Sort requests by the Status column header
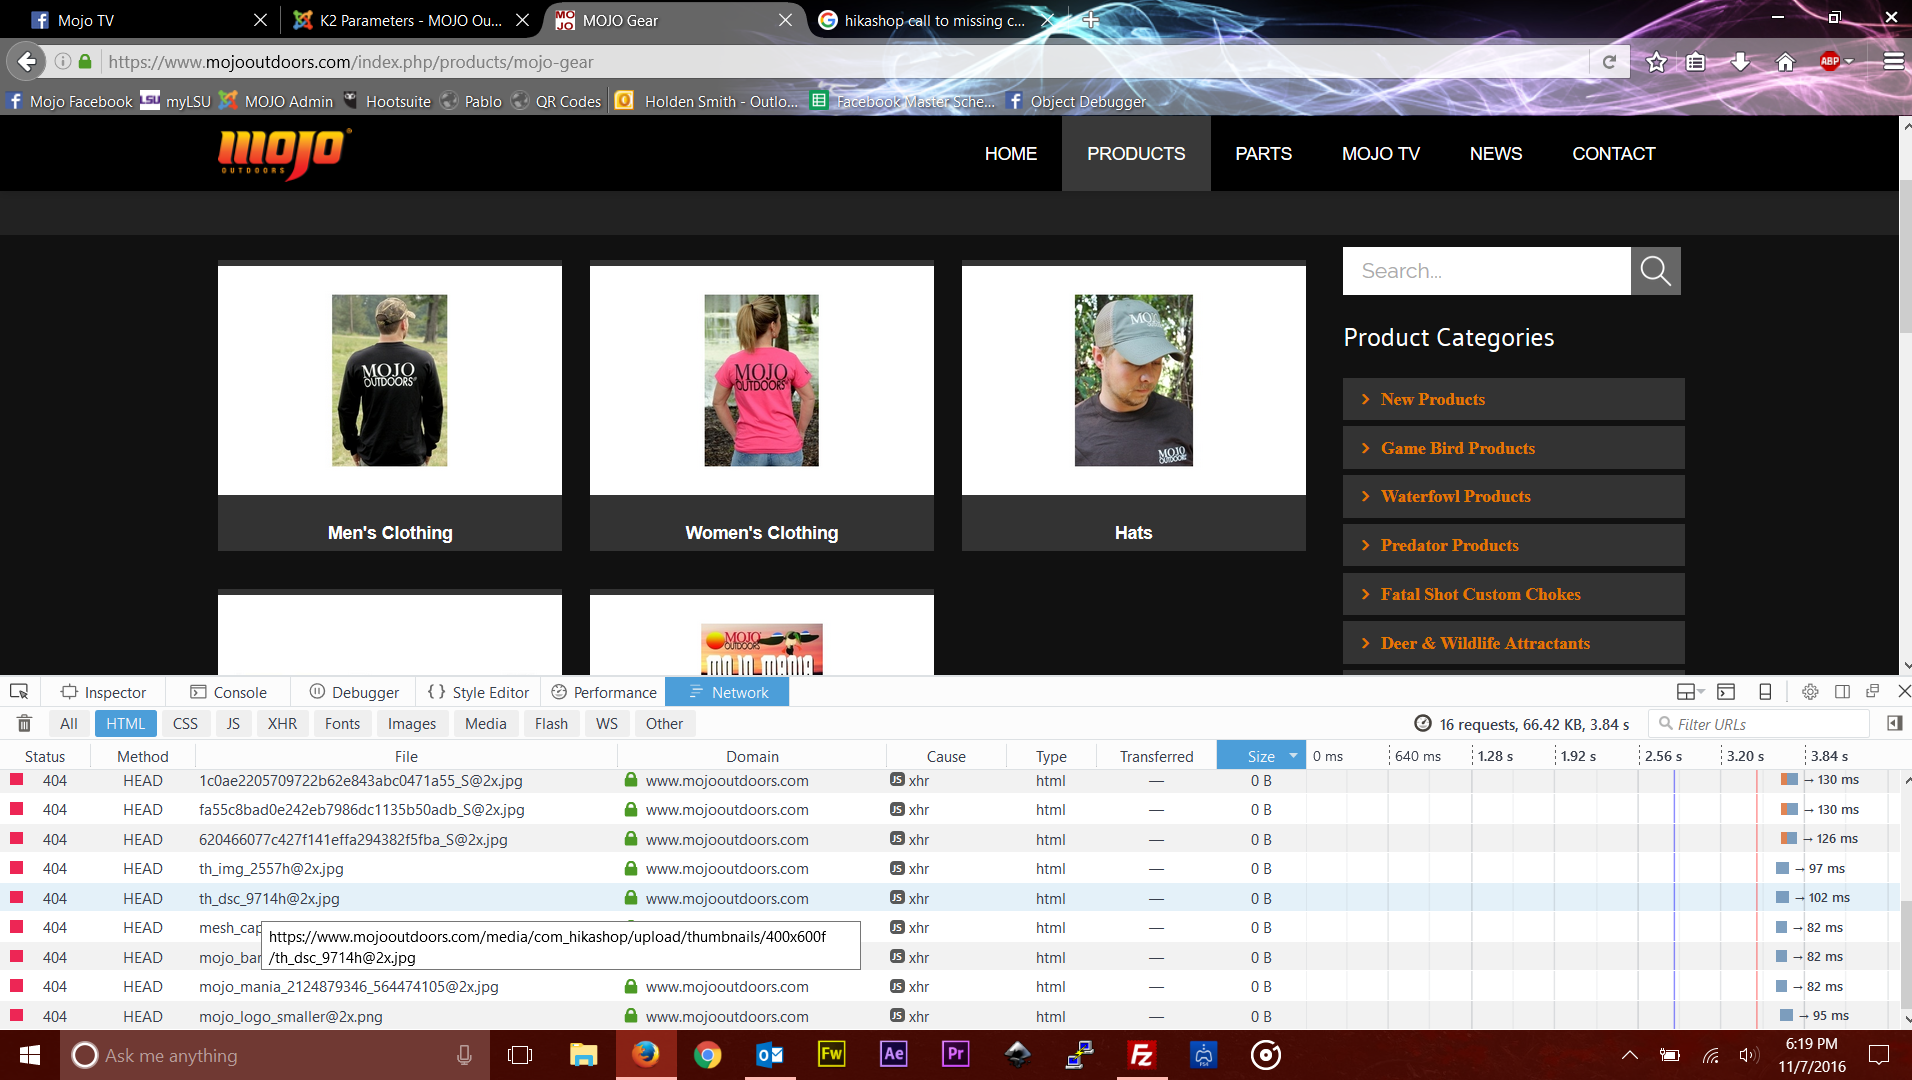Screen dimensions: 1912x1080 pyautogui.click(x=45, y=756)
